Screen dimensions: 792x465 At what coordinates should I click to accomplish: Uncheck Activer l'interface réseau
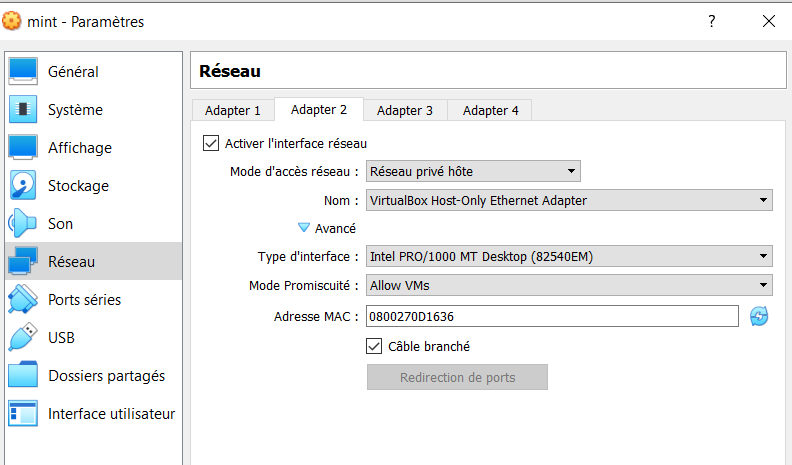(x=211, y=144)
